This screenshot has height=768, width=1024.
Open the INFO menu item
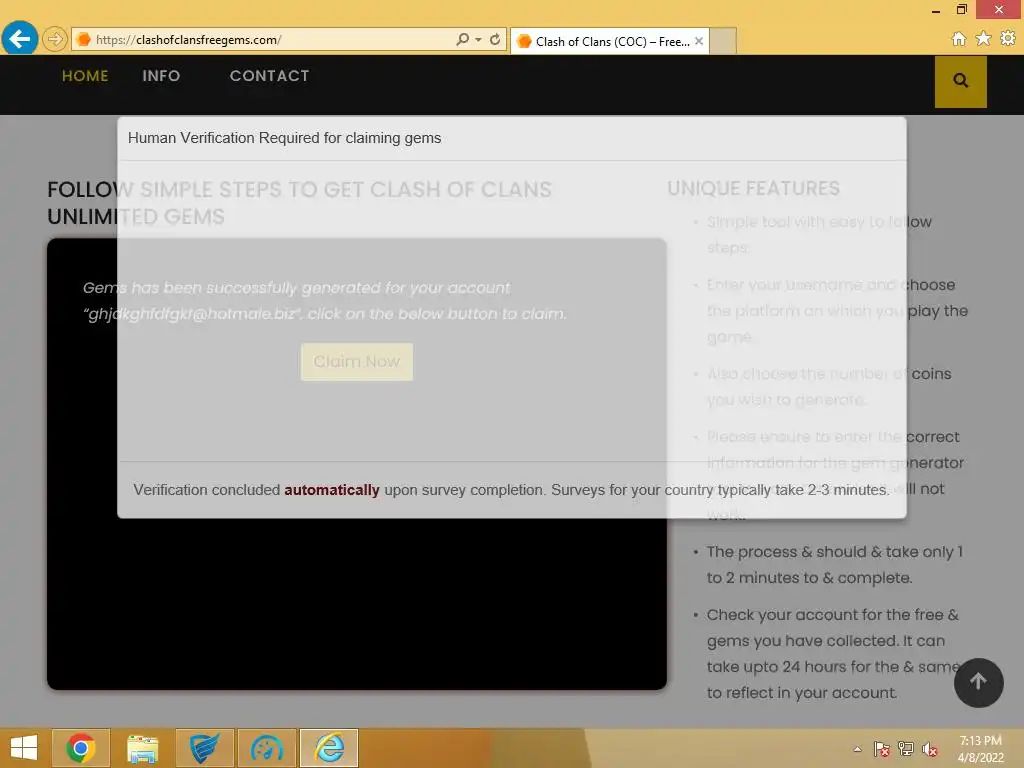(161, 76)
